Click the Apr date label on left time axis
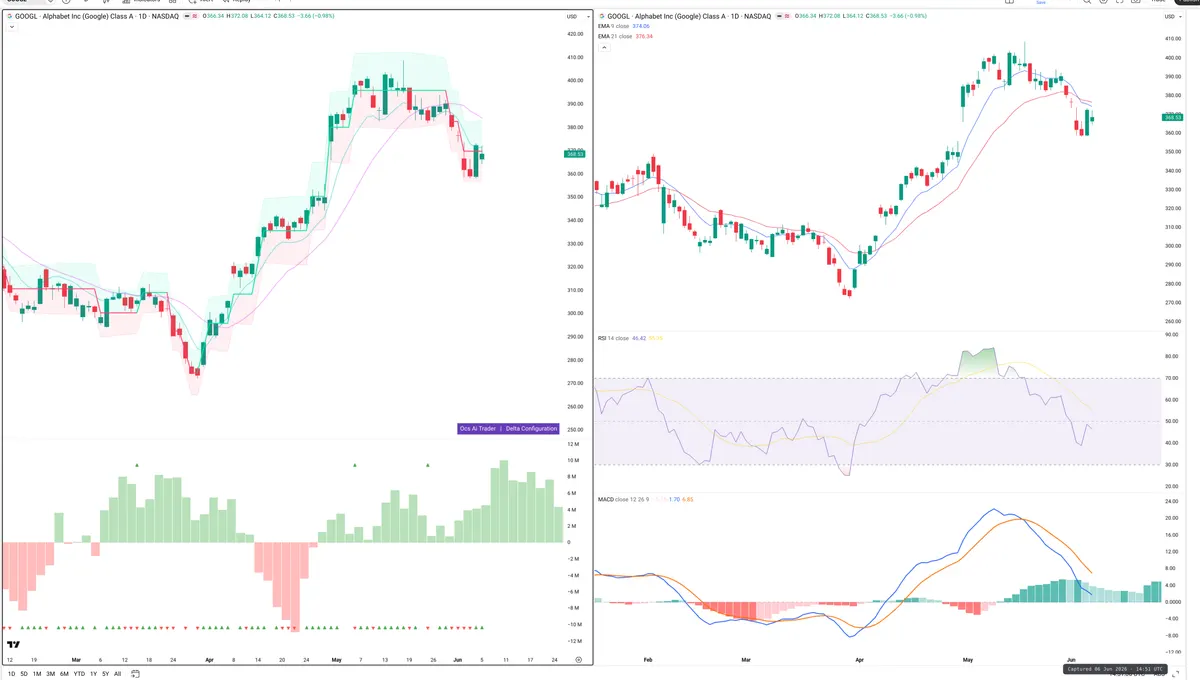 tap(209, 660)
